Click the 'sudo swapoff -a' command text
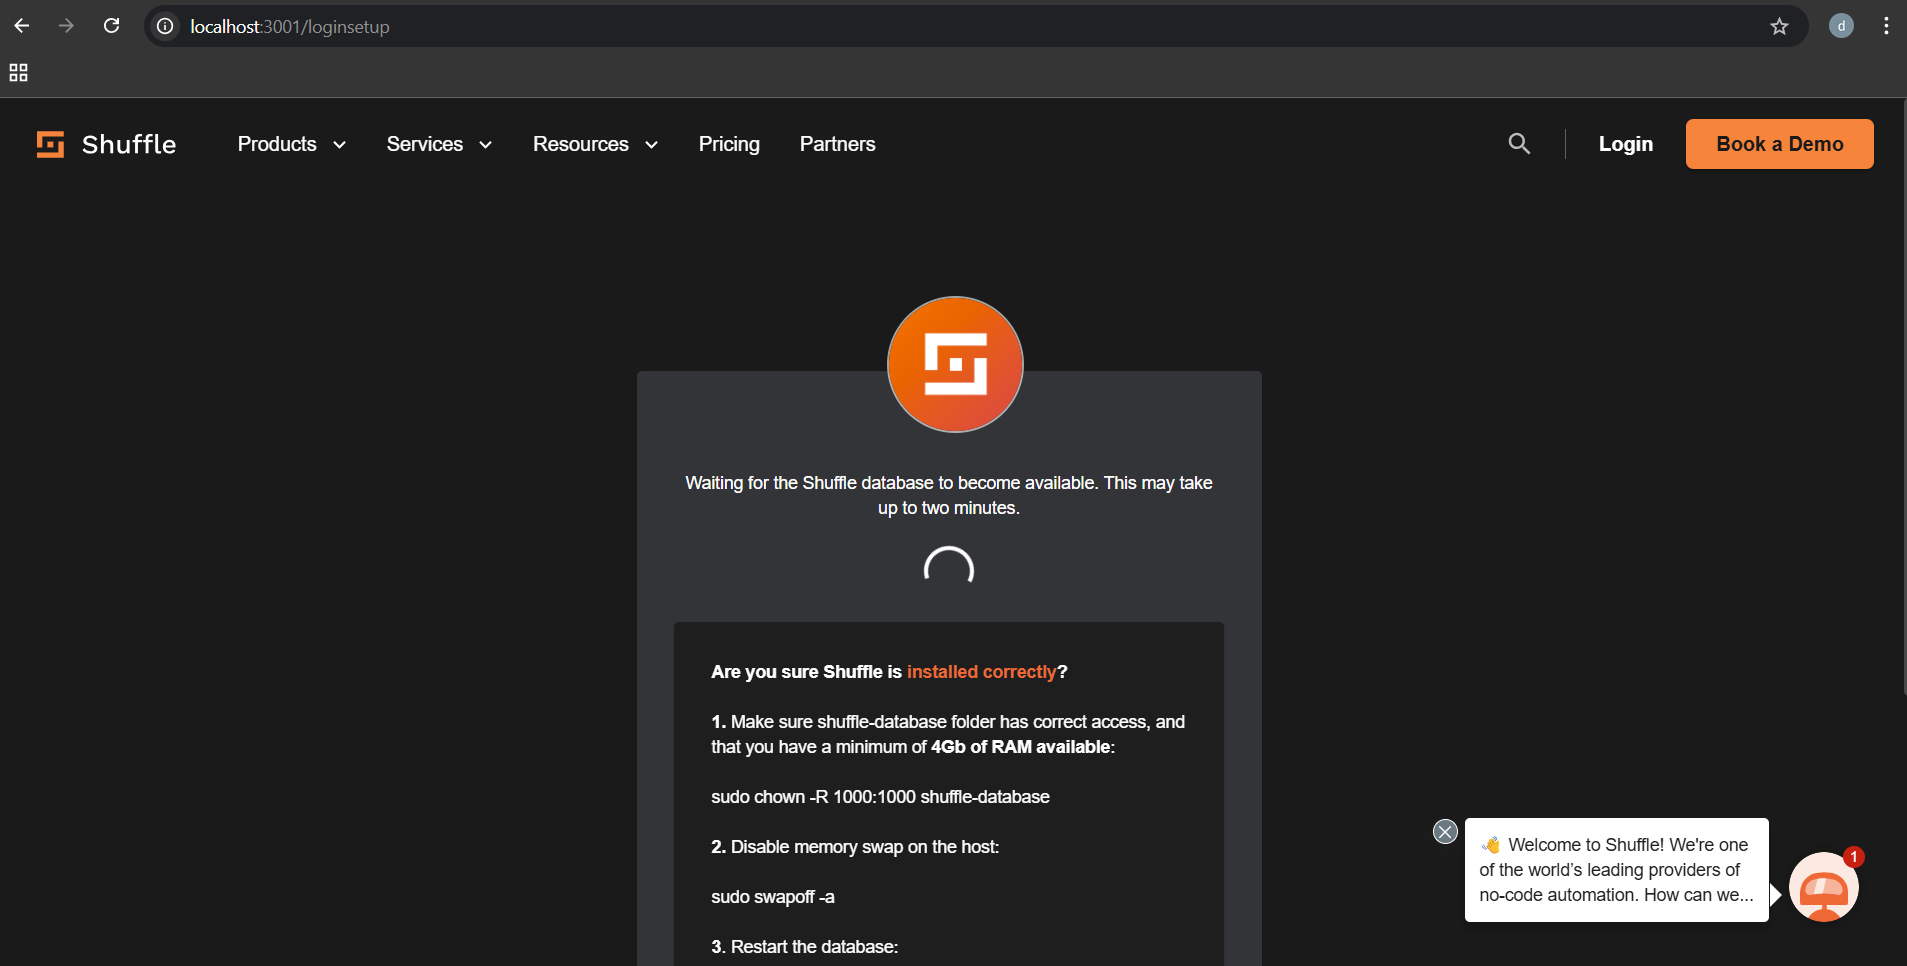This screenshot has width=1907, height=966. pos(773,897)
